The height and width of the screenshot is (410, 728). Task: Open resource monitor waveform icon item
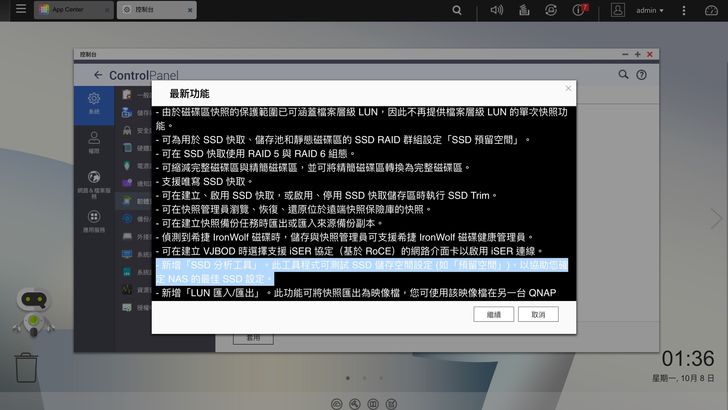point(127,290)
